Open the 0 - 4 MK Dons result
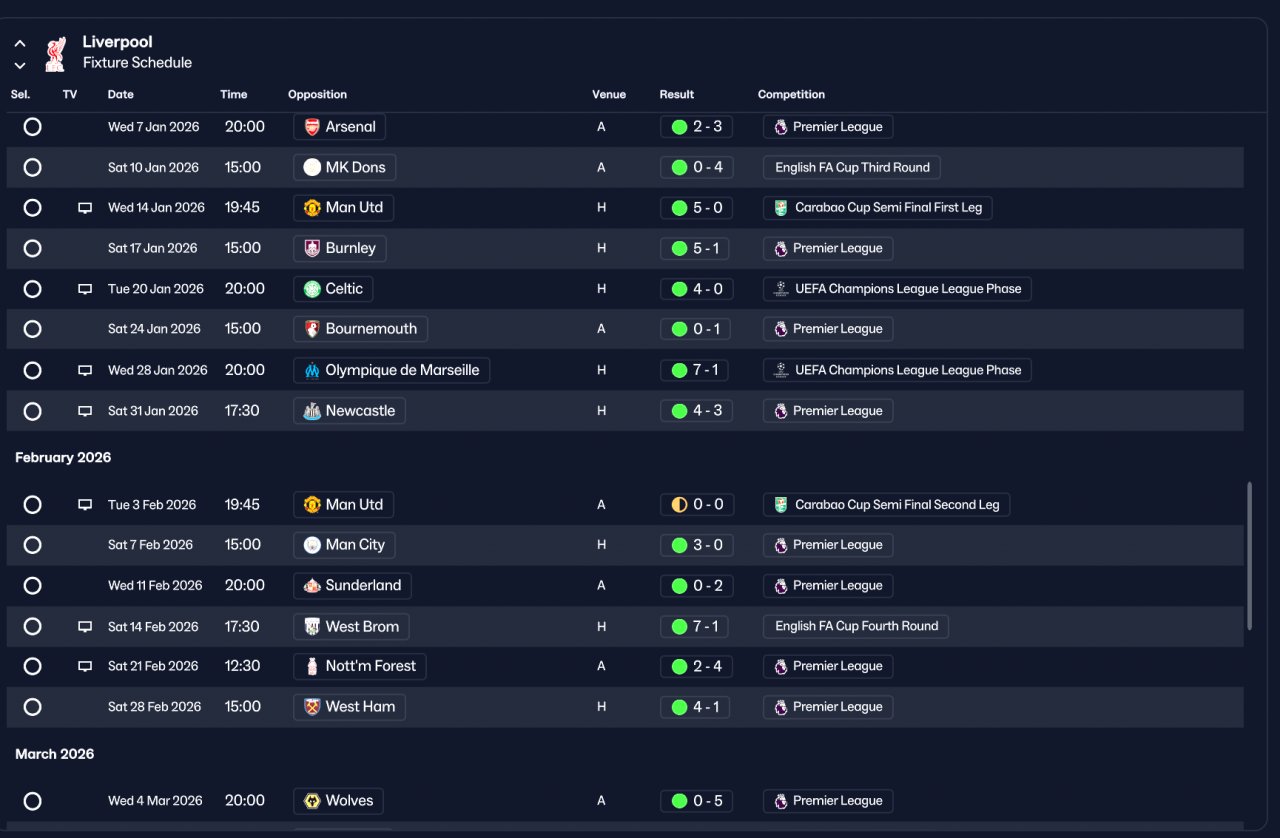 tap(696, 167)
